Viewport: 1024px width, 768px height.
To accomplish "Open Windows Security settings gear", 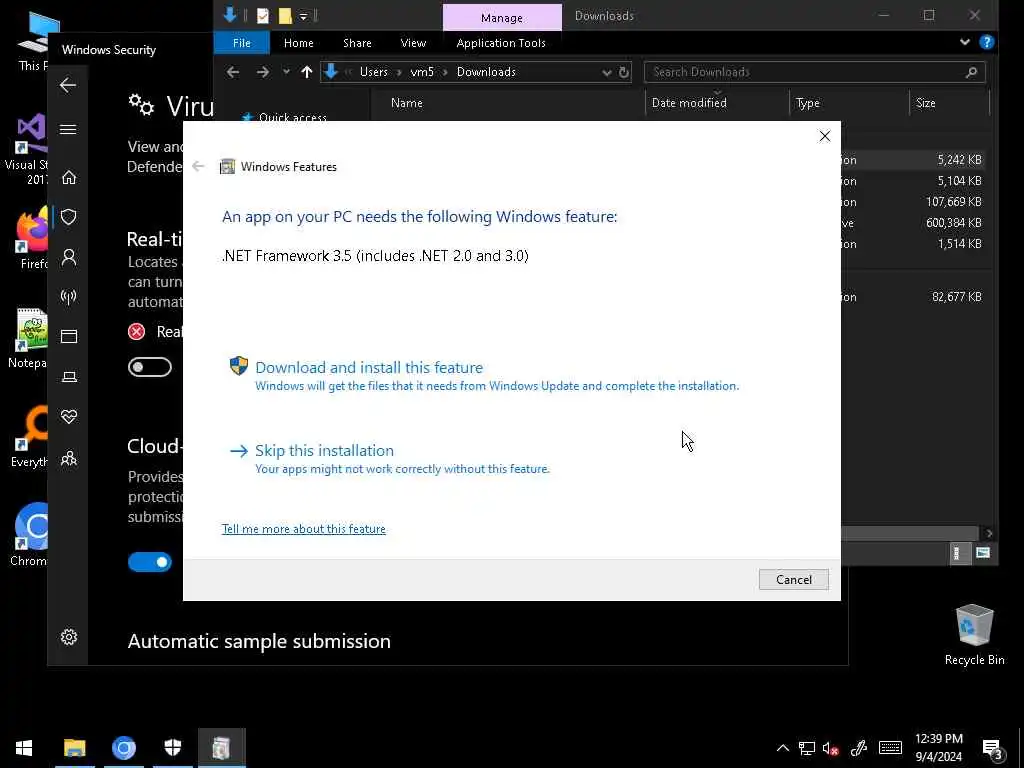I will pos(69,637).
